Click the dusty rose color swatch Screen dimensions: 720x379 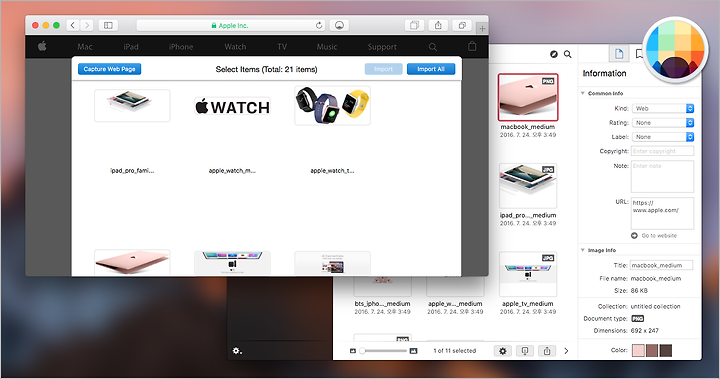[652, 351]
